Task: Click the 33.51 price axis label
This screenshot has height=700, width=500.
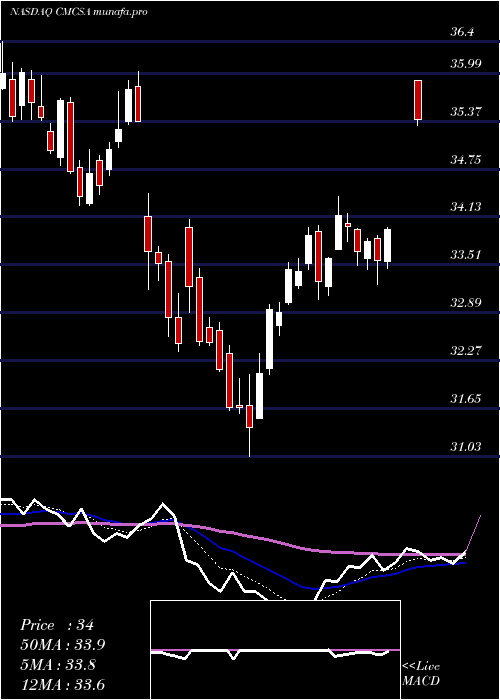Action: click(466, 255)
